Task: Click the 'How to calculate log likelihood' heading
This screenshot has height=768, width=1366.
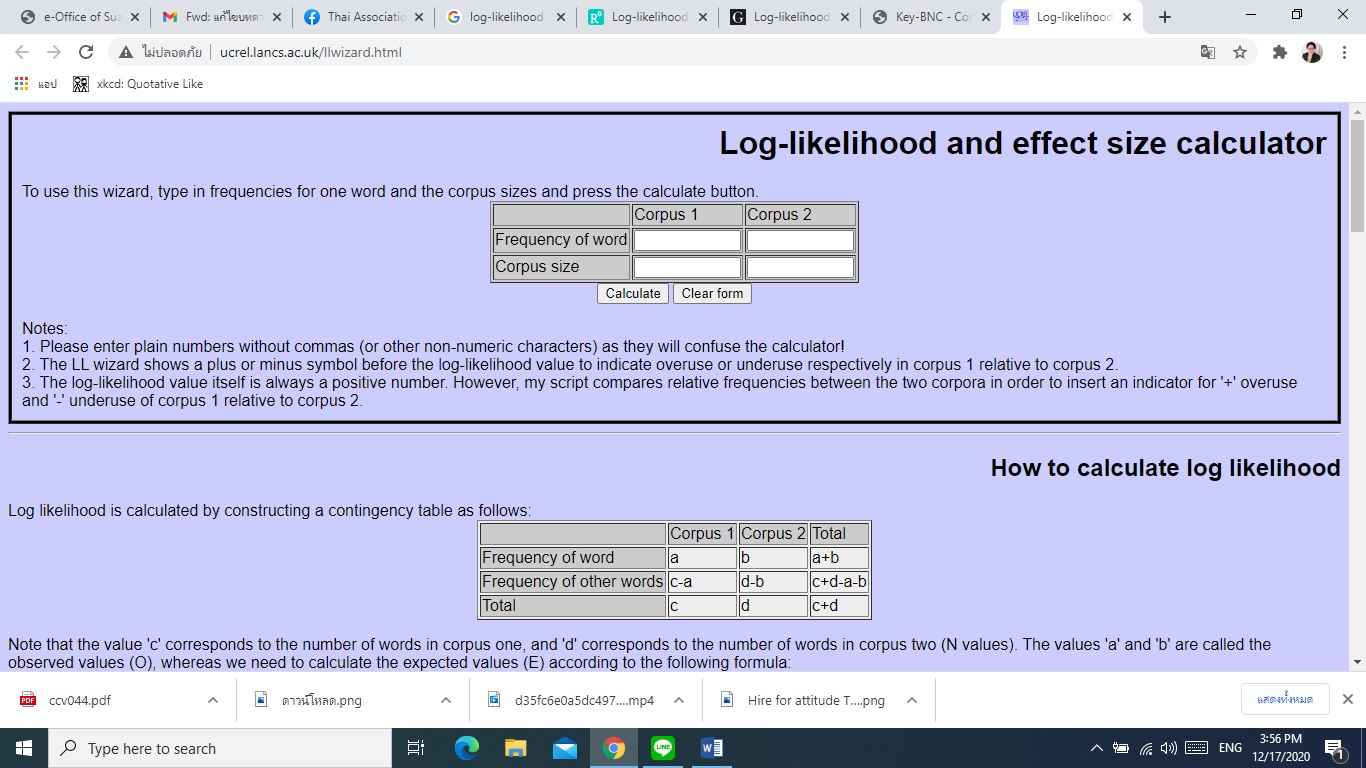Action: pos(1165,468)
